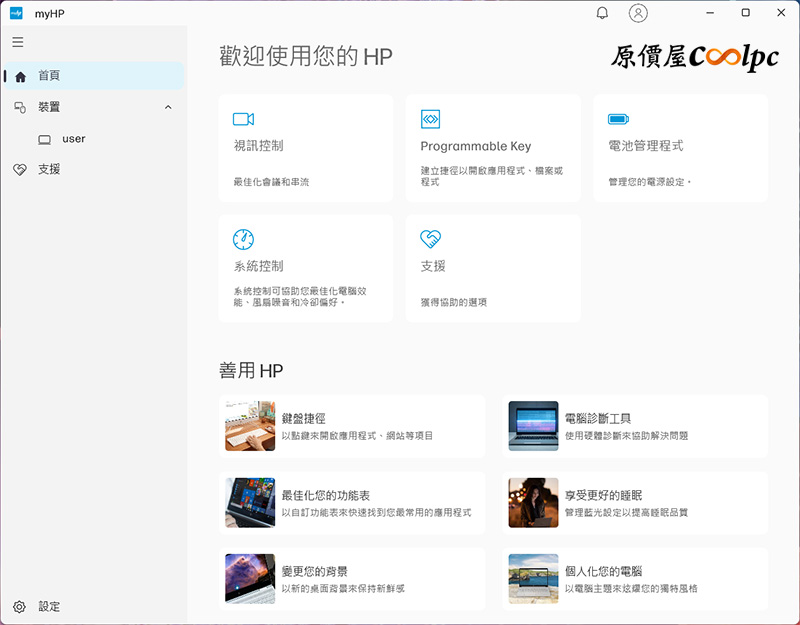Click the 最佳化您的功能表 thumbnail

coord(250,503)
